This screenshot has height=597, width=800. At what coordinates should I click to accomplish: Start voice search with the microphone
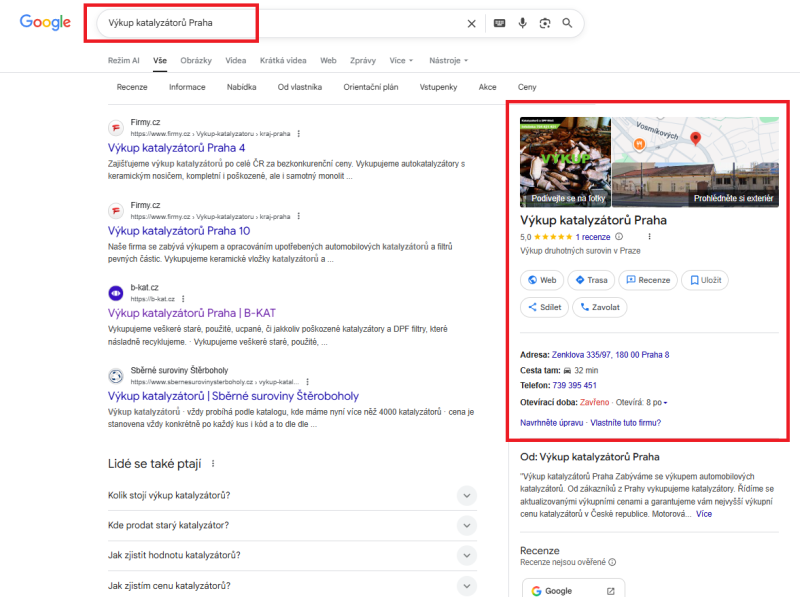[522, 23]
